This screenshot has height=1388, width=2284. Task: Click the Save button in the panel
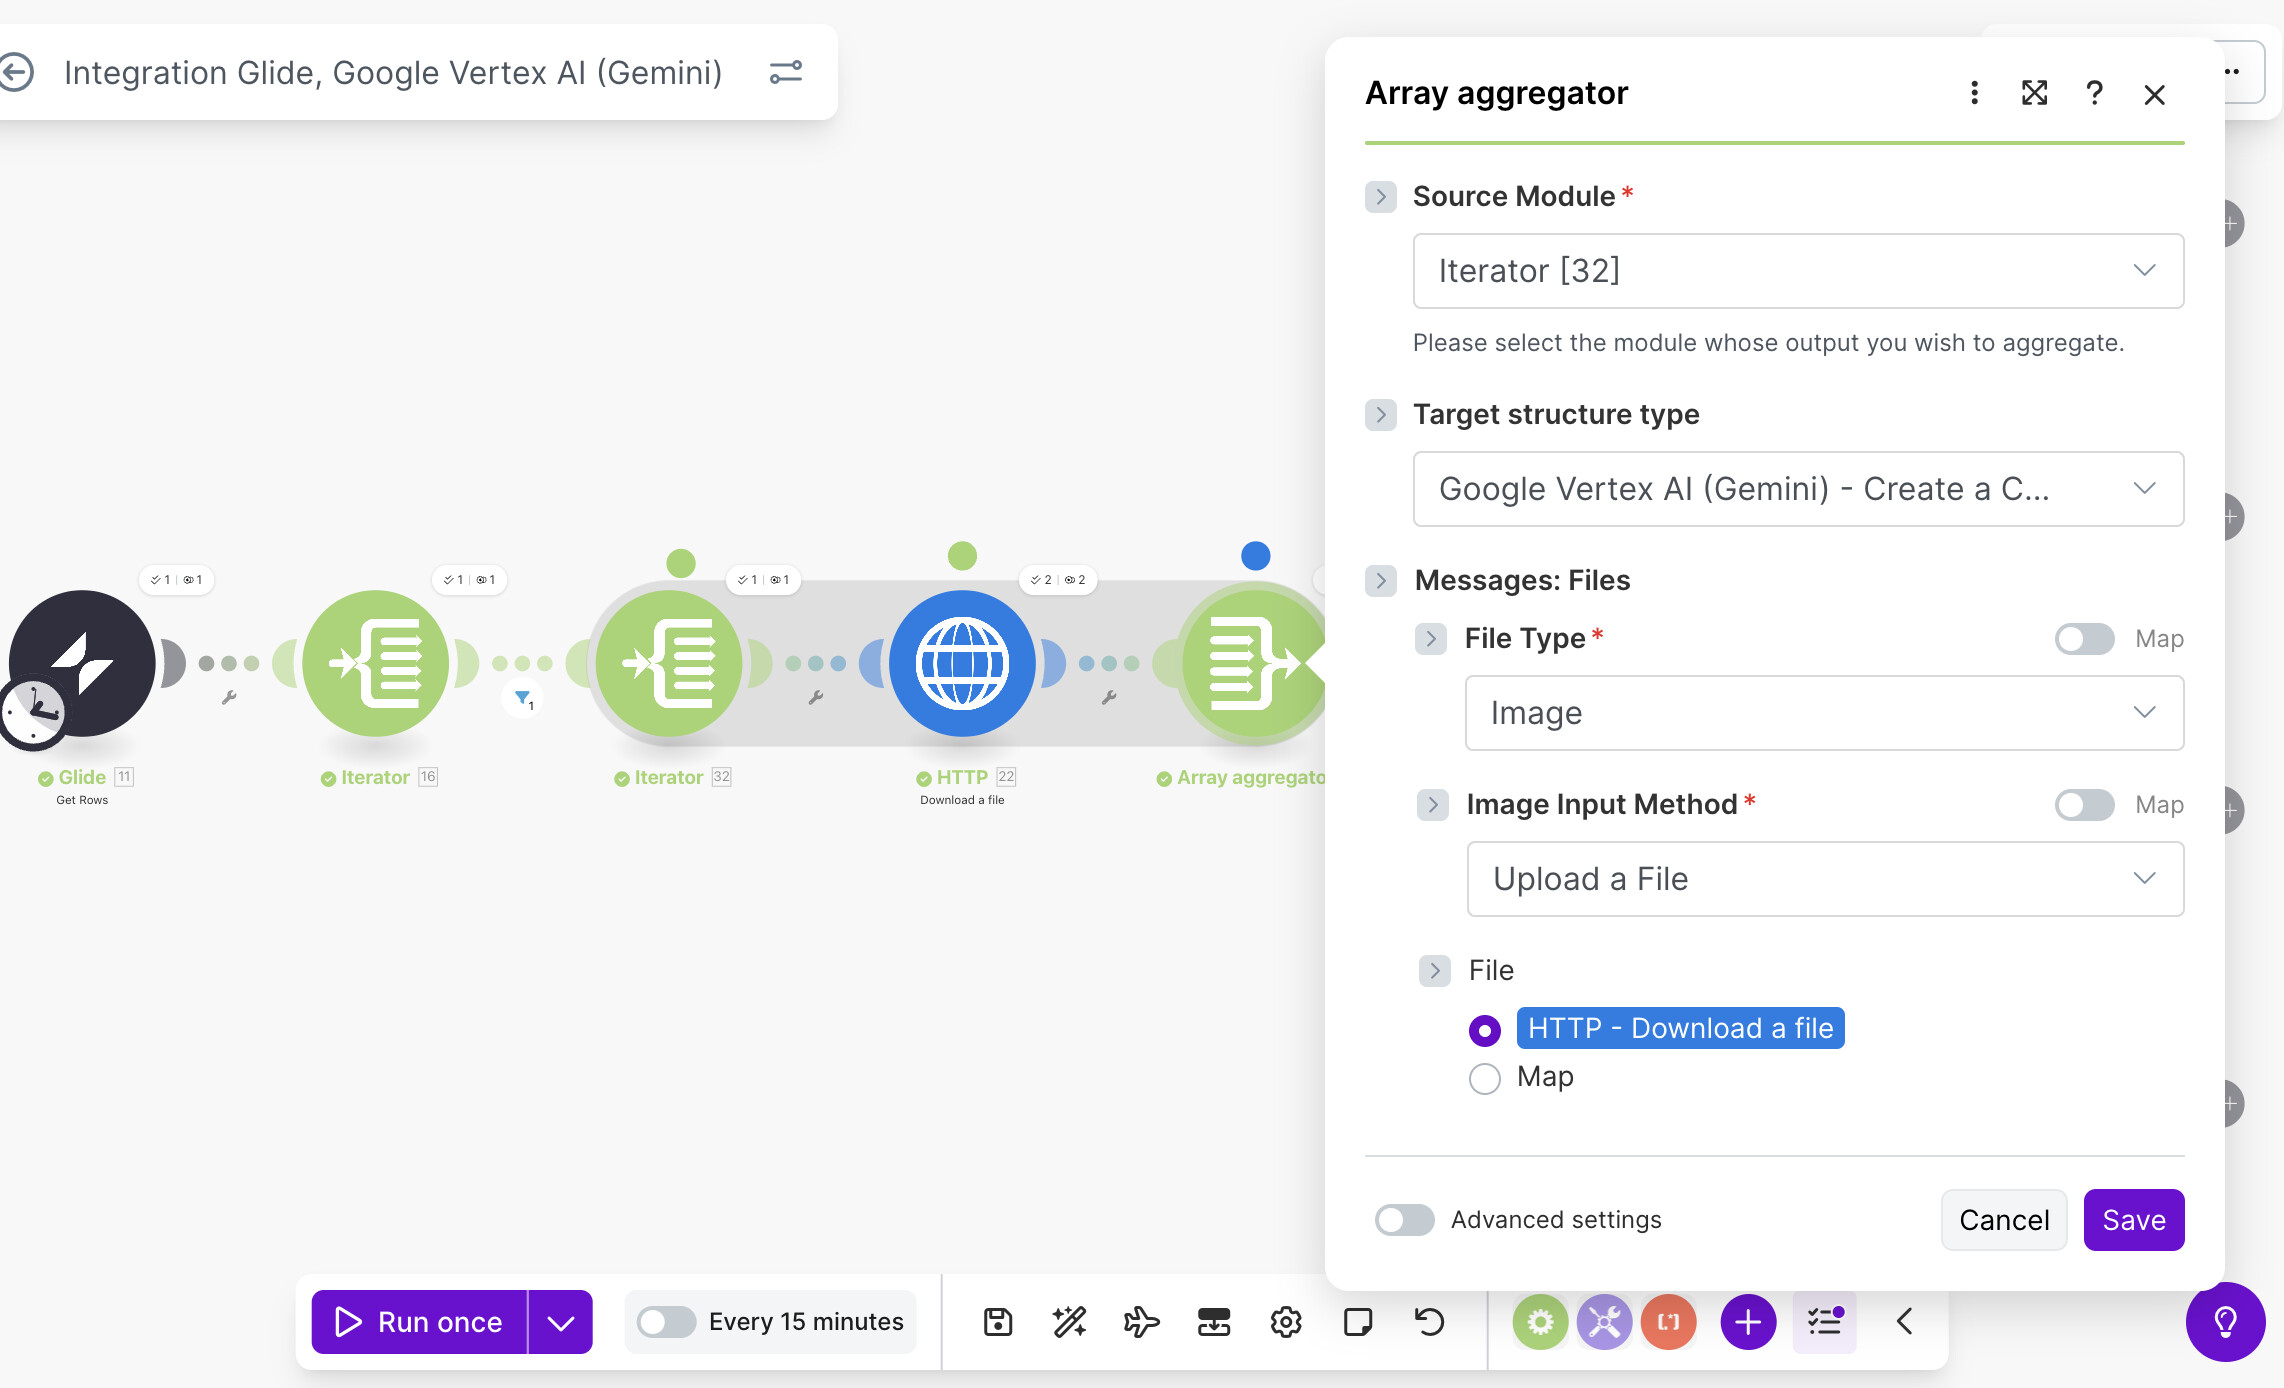pyautogui.click(x=2133, y=1220)
